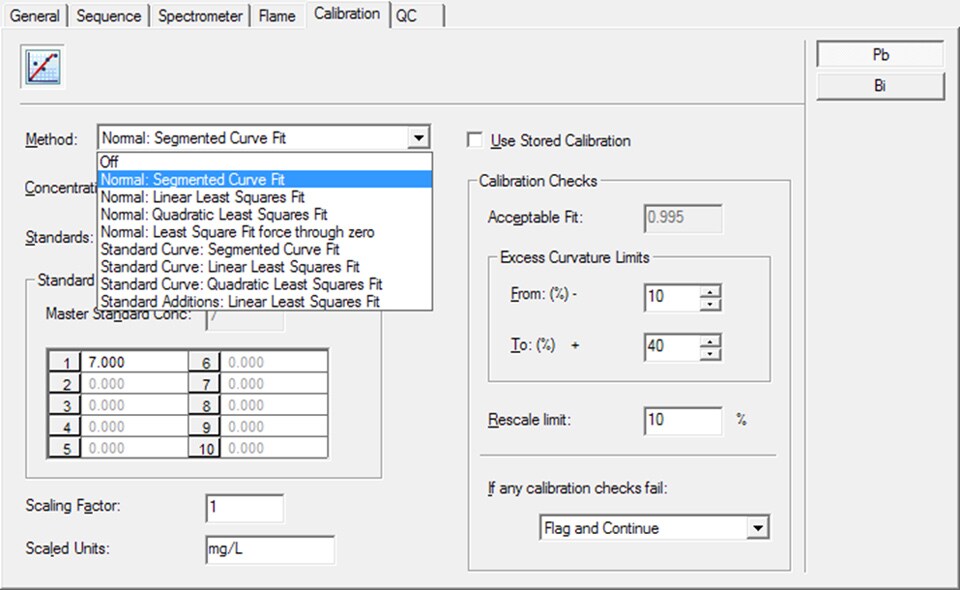This screenshot has height=590, width=960.
Task: Decrement the To (%) value with down arrow
Action: tap(710, 352)
